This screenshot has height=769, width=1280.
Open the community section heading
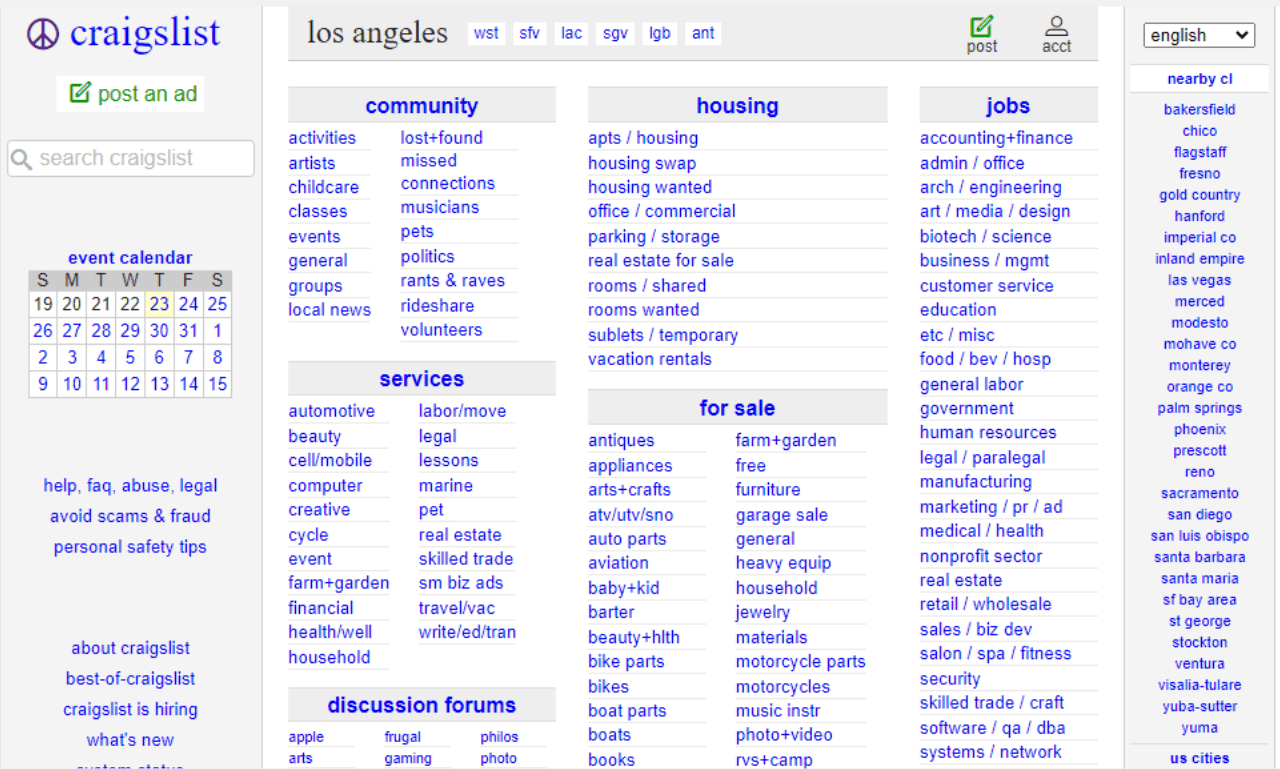click(421, 106)
